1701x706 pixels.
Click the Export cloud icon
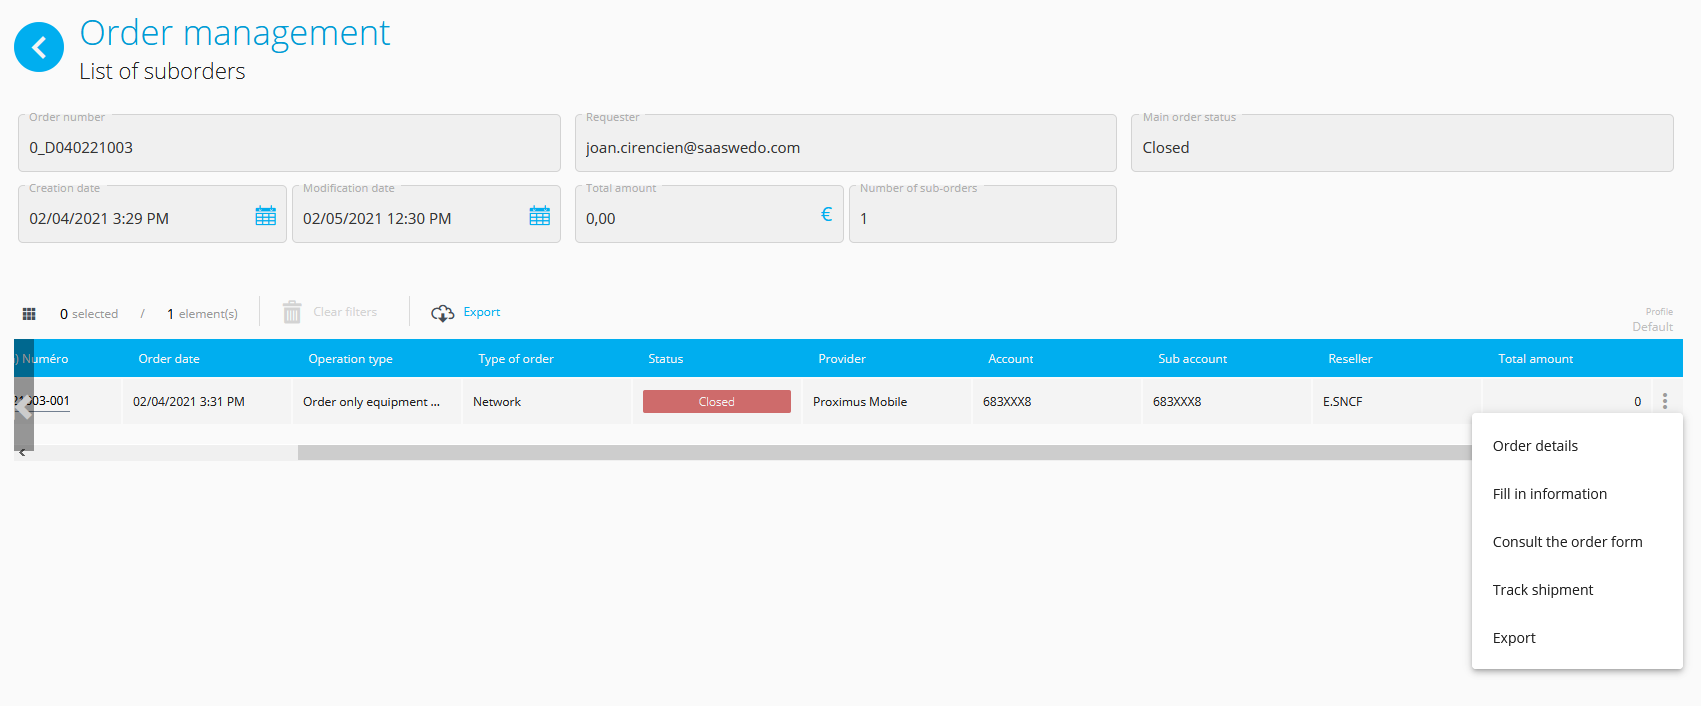click(442, 313)
